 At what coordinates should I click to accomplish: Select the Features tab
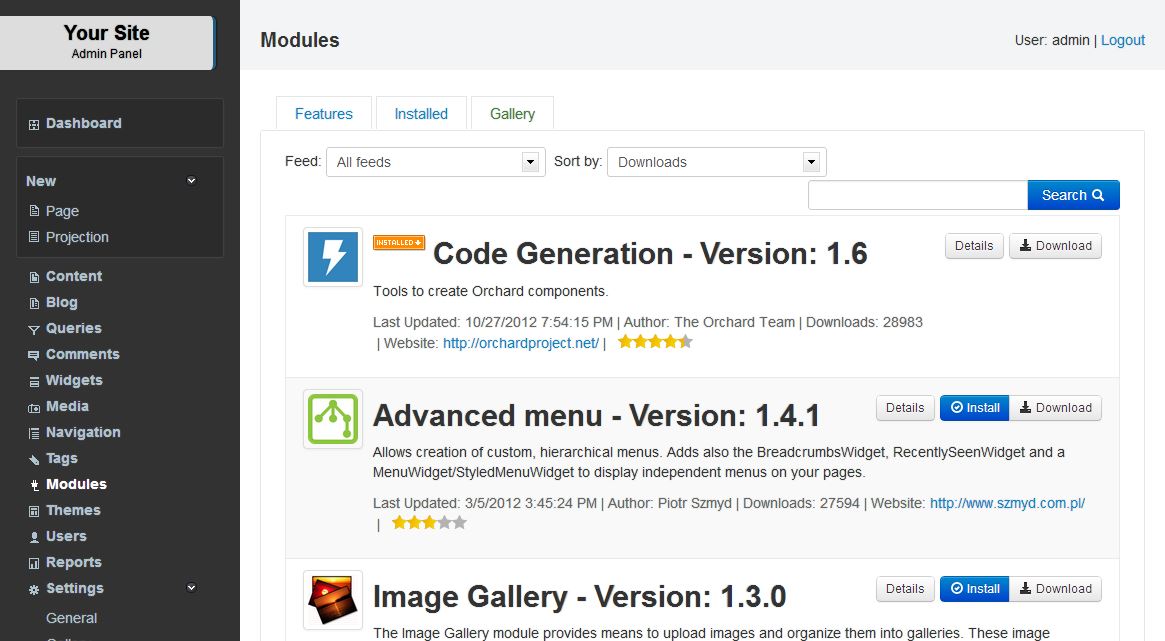point(322,113)
